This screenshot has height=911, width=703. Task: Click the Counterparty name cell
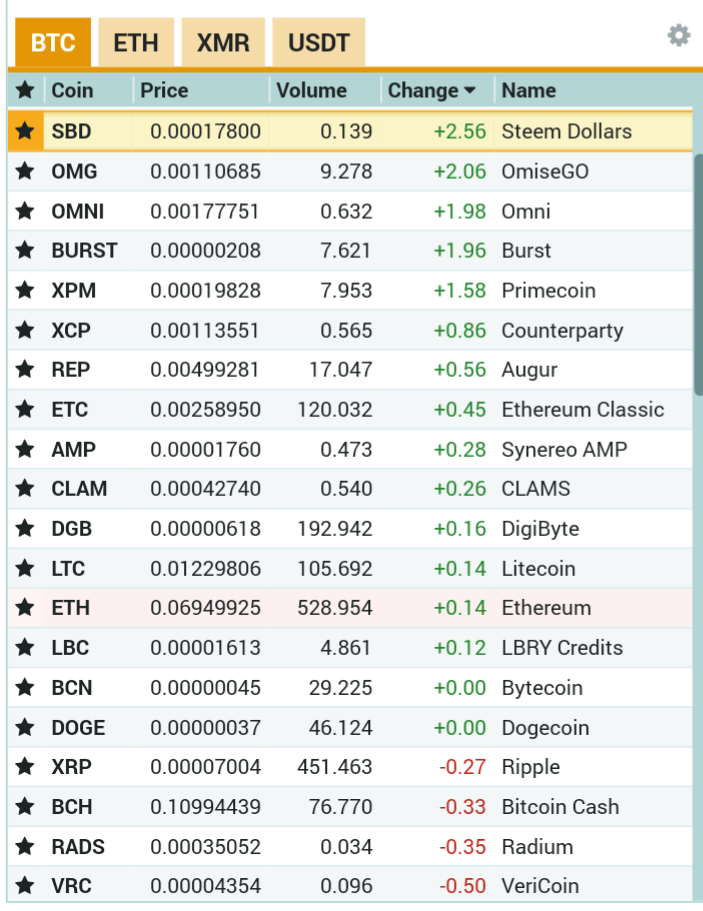[x=562, y=331]
